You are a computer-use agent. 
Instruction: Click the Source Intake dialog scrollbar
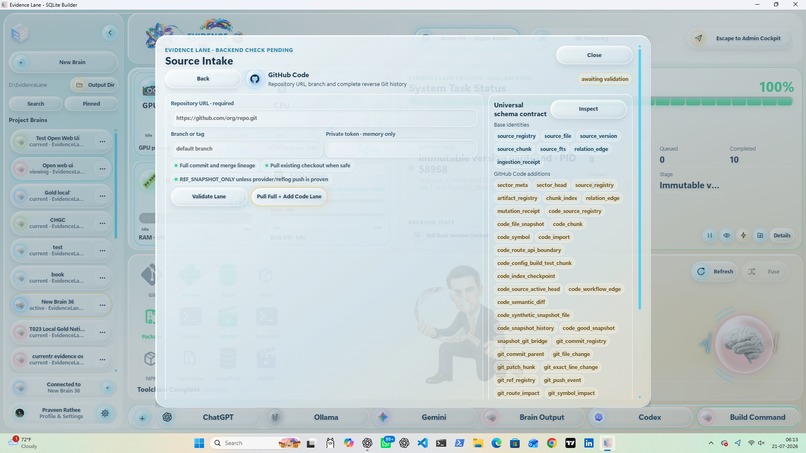click(x=639, y=180)
